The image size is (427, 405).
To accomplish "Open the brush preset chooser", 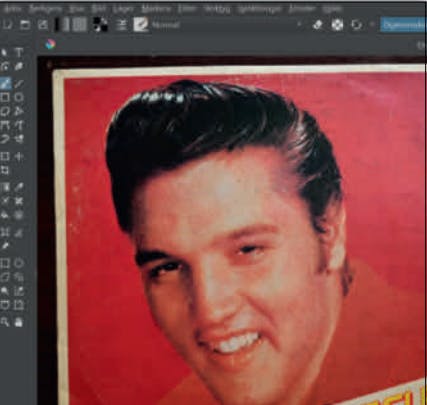I will tap(140, 25).
